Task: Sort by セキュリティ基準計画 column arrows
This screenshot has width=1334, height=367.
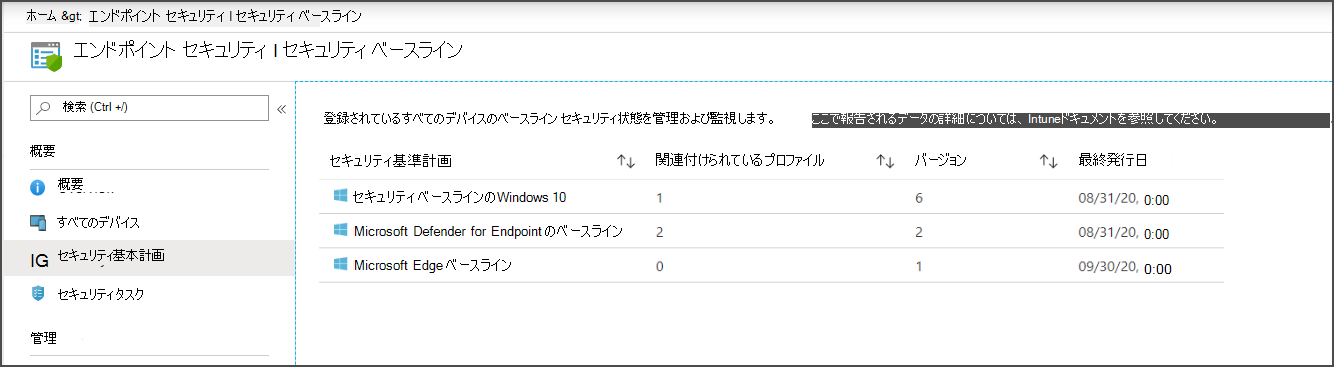Action: tap(626, 161)
